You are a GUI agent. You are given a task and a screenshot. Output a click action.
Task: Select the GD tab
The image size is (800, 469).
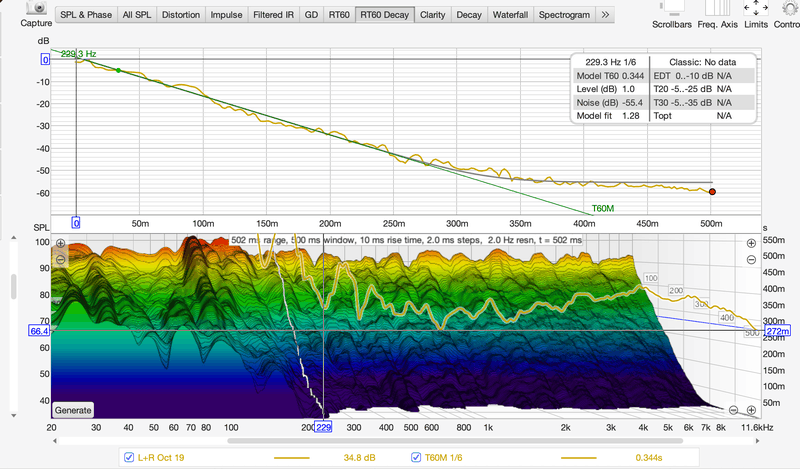coord(311,15)
